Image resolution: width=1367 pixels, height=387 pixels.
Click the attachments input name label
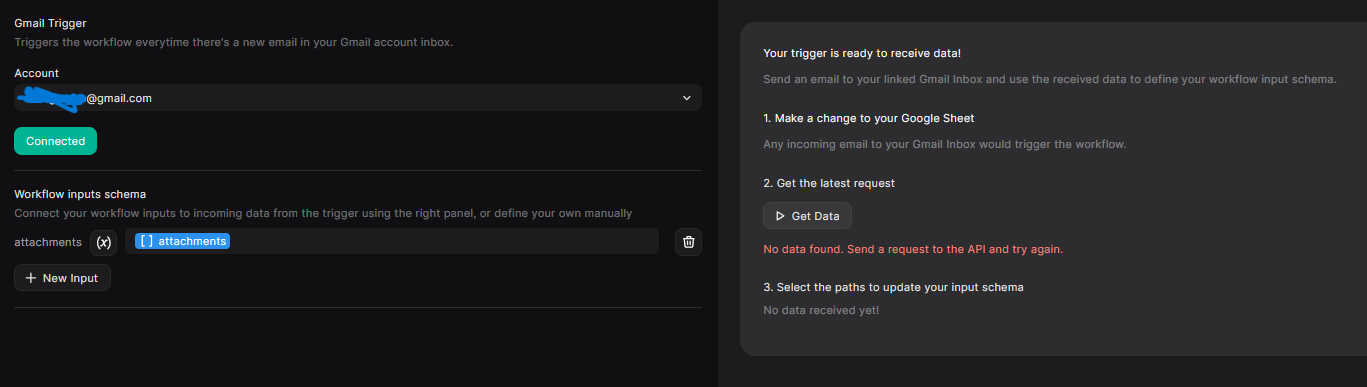[x=48, y=242]
